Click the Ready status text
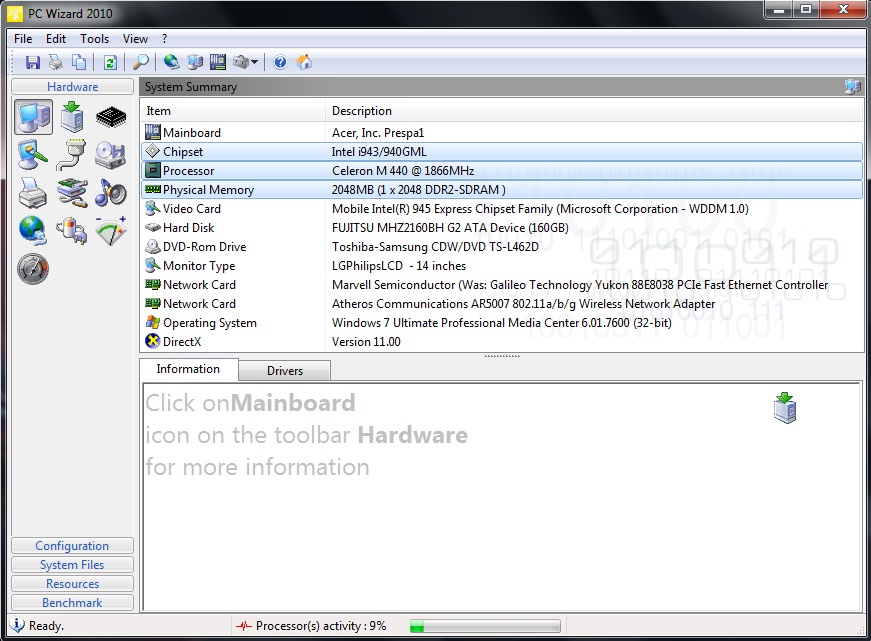Screen dimensions: 871x641 [x=46, y=626]
